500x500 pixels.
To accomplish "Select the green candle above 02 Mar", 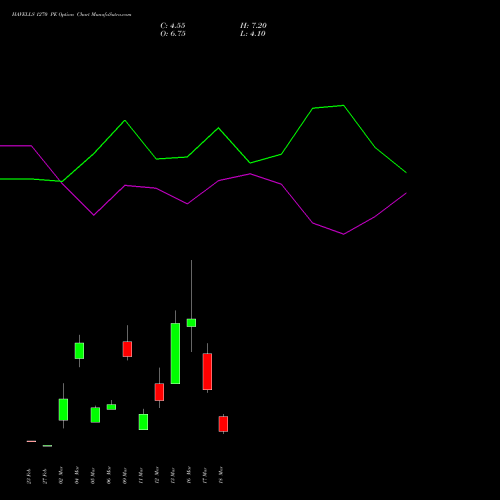I will [63, 410].
